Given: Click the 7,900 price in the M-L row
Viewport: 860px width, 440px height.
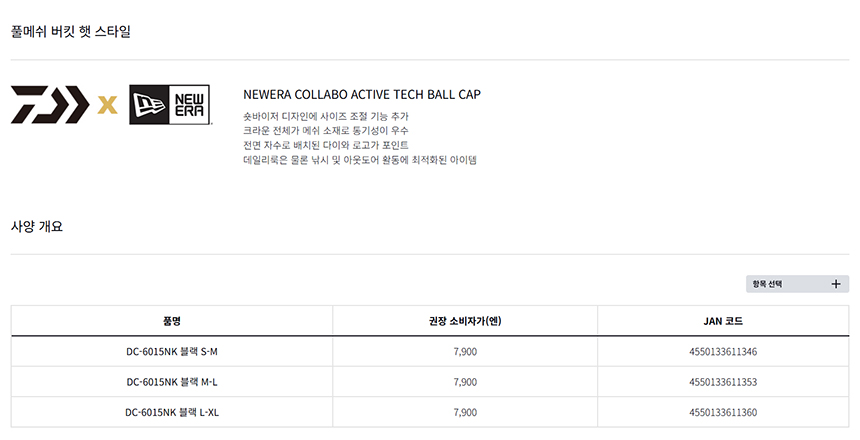Looking at the screenshot, I should pos(465,382).
